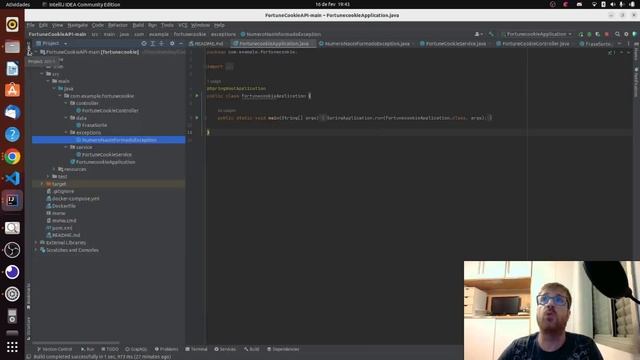Expand the target folder in tree
This screenshot has height=360, width=640.
pos(42,184)
